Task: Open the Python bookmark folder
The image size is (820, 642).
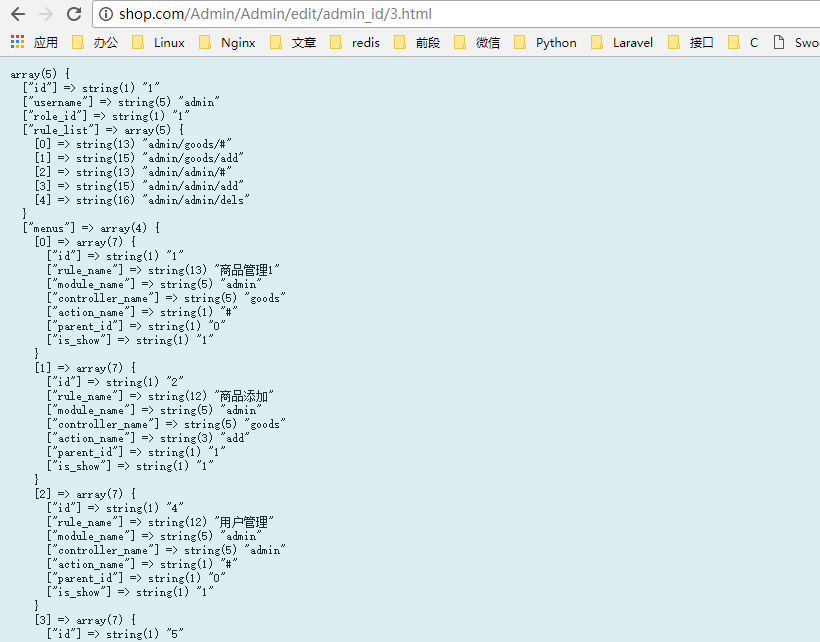Action: coord(546,42)
